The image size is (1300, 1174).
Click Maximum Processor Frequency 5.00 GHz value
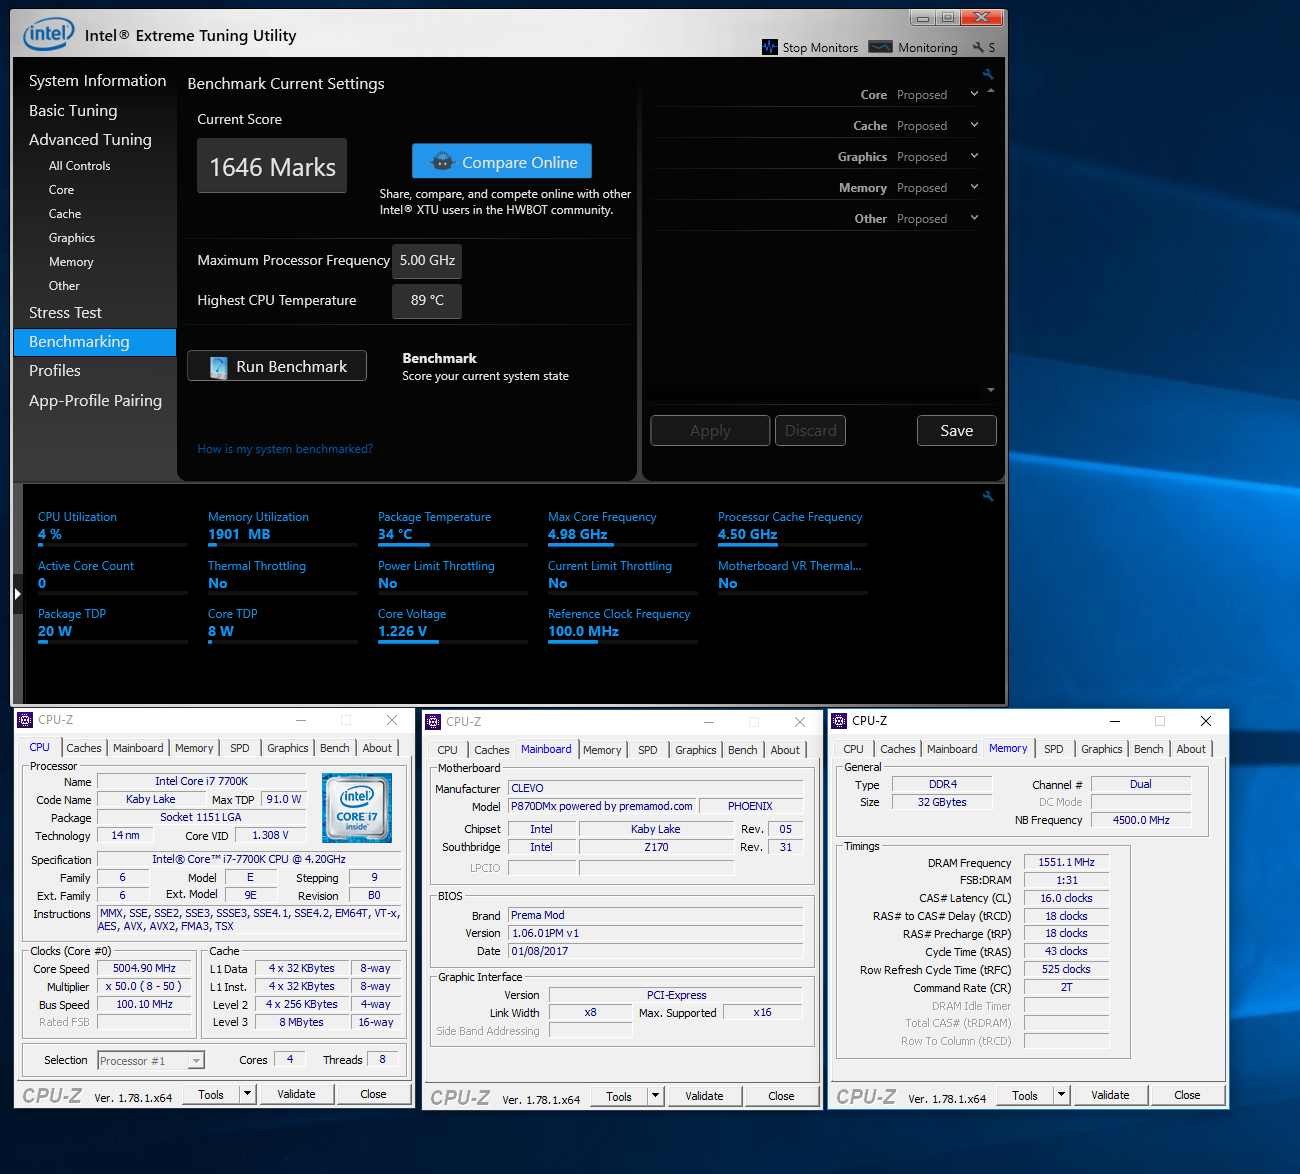427,261
